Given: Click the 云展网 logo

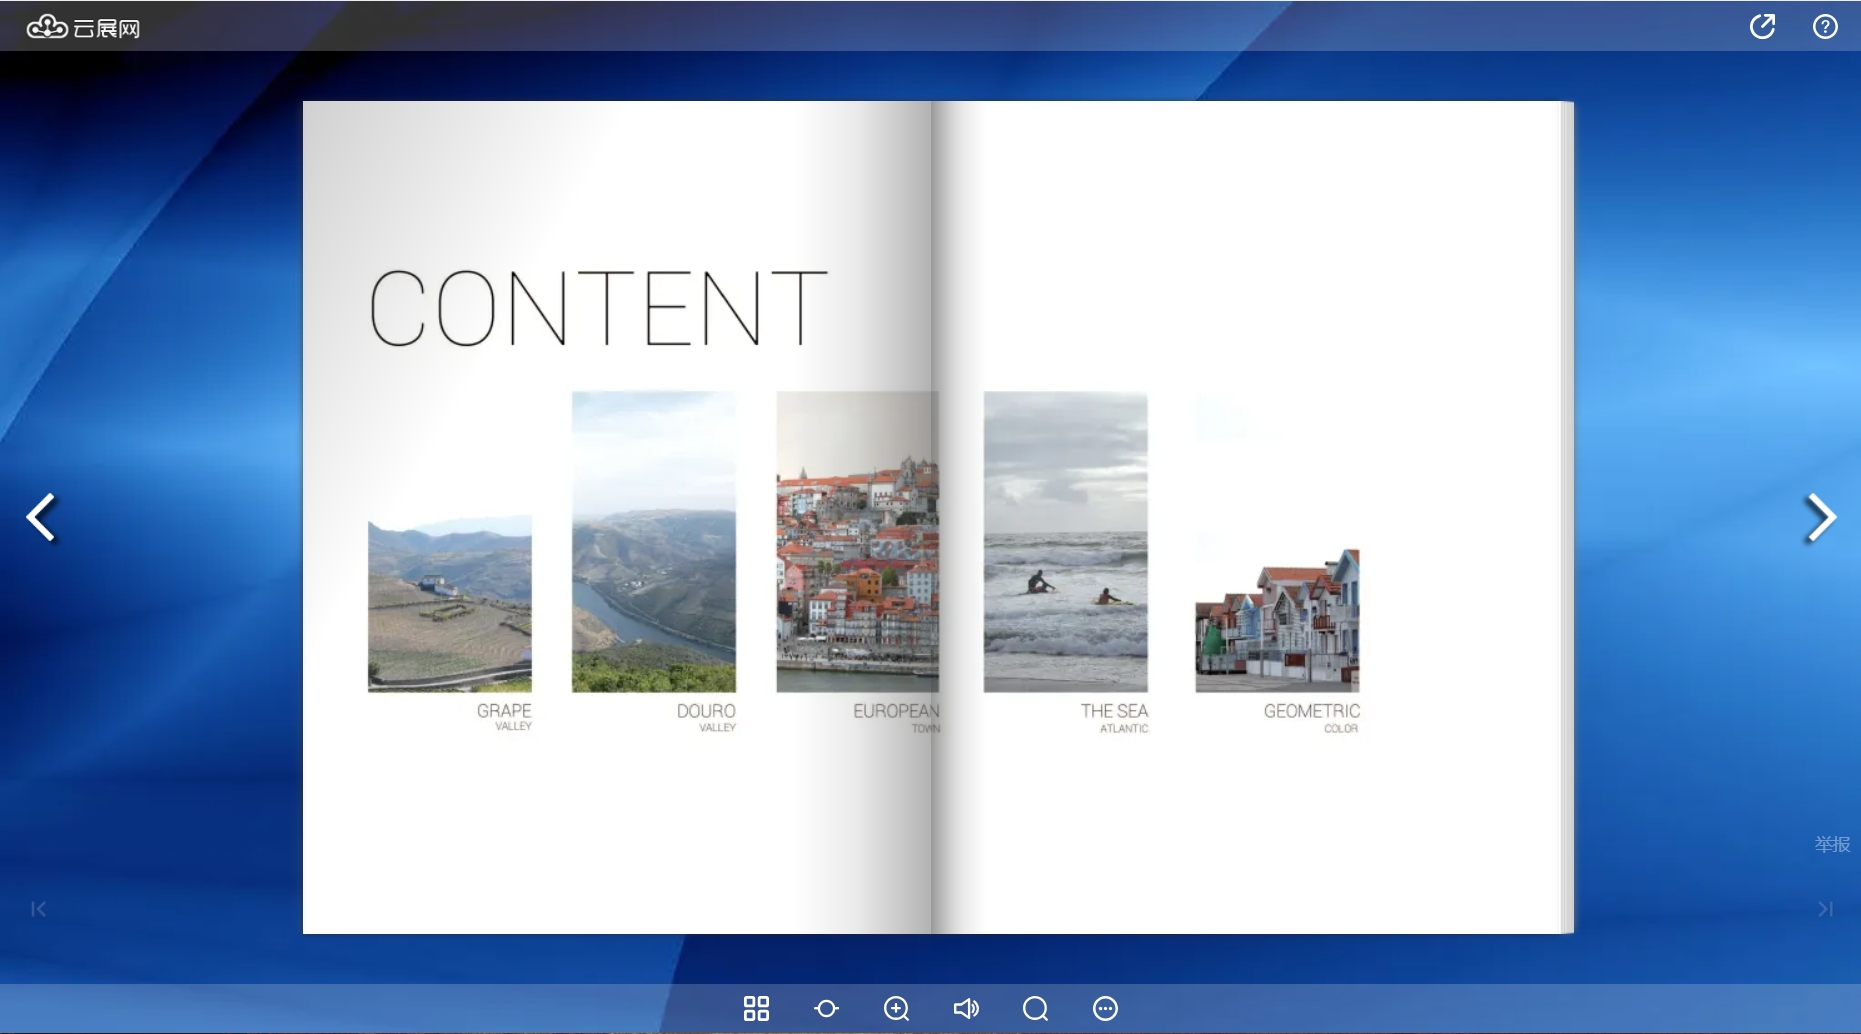Looking at the screenshot, I should (x=83, y=27).
